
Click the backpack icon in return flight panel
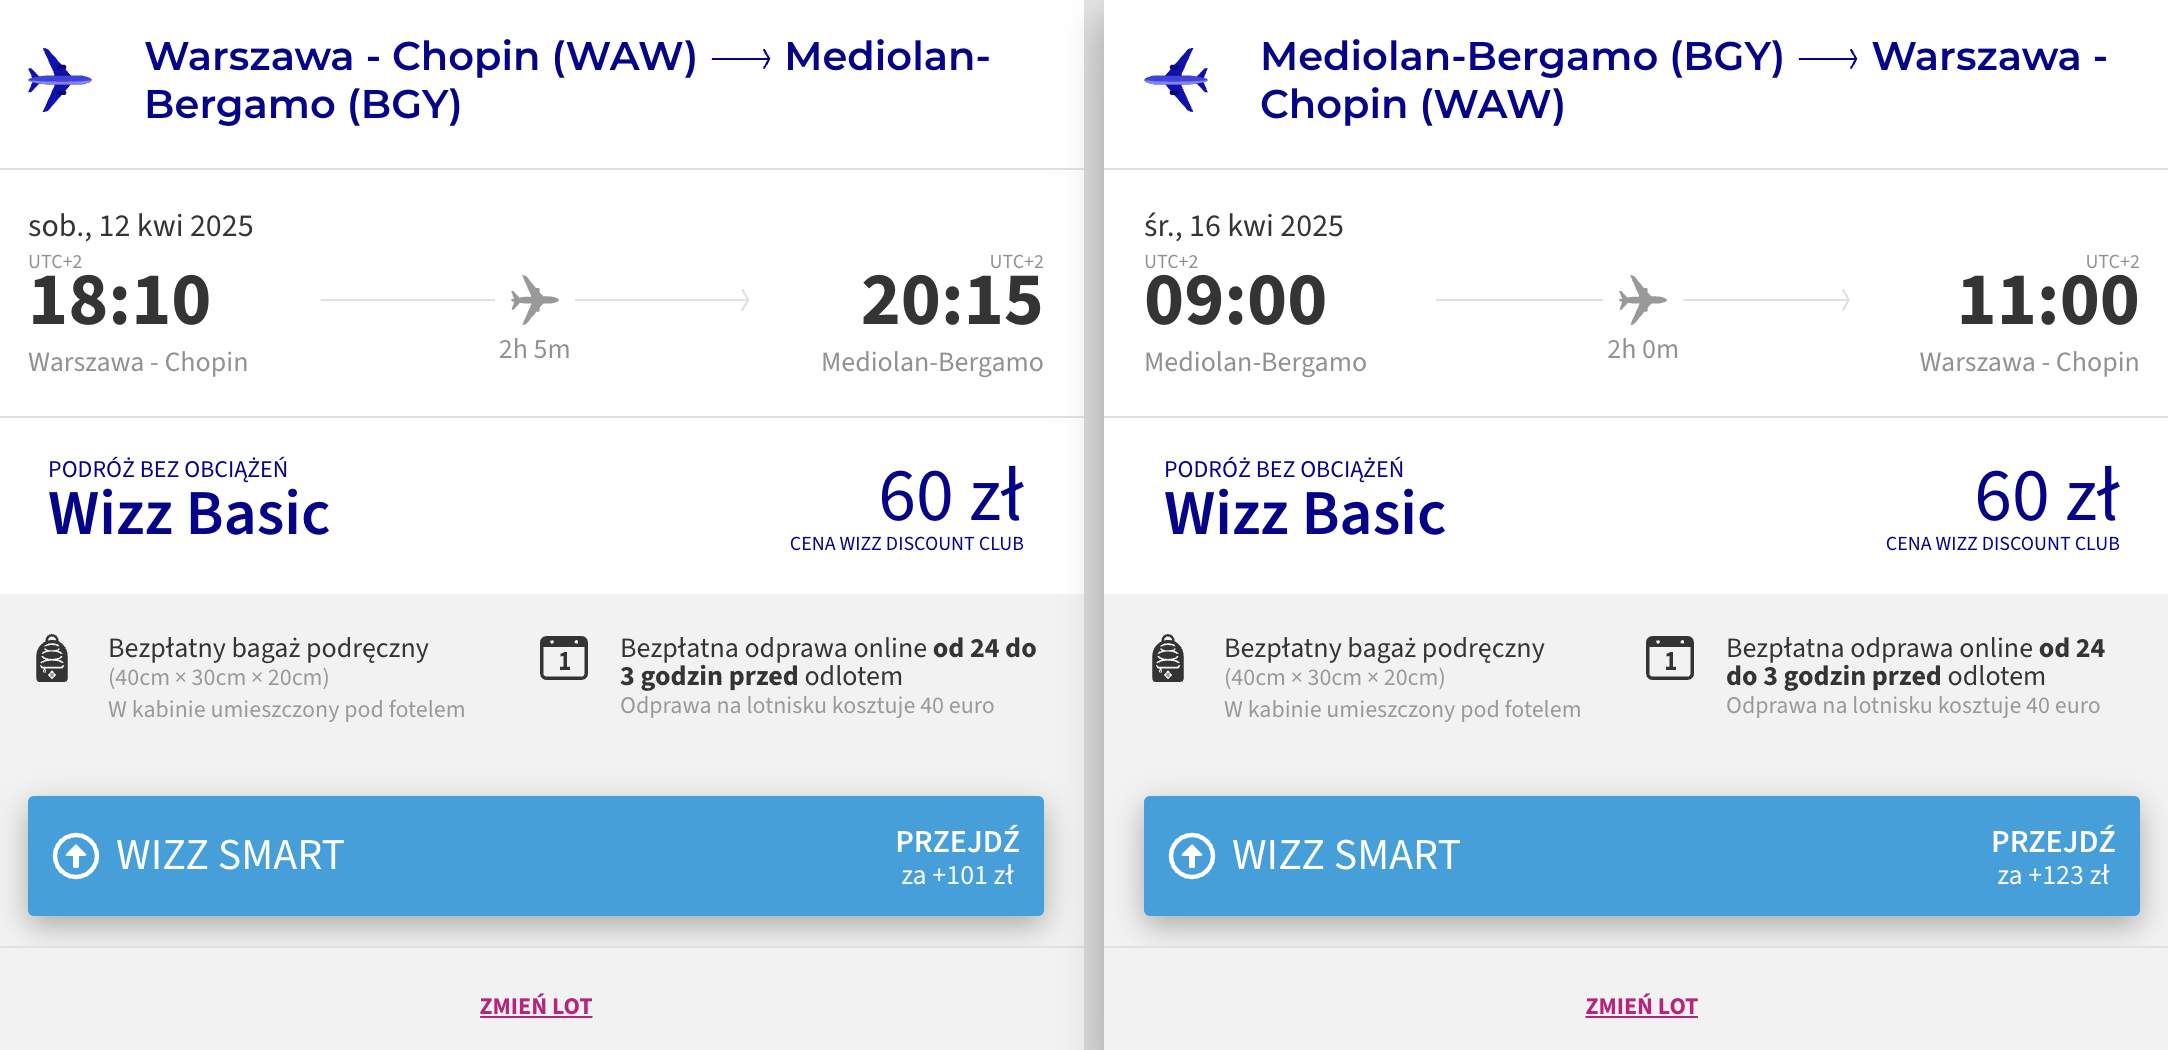[x=1168, y=658]
